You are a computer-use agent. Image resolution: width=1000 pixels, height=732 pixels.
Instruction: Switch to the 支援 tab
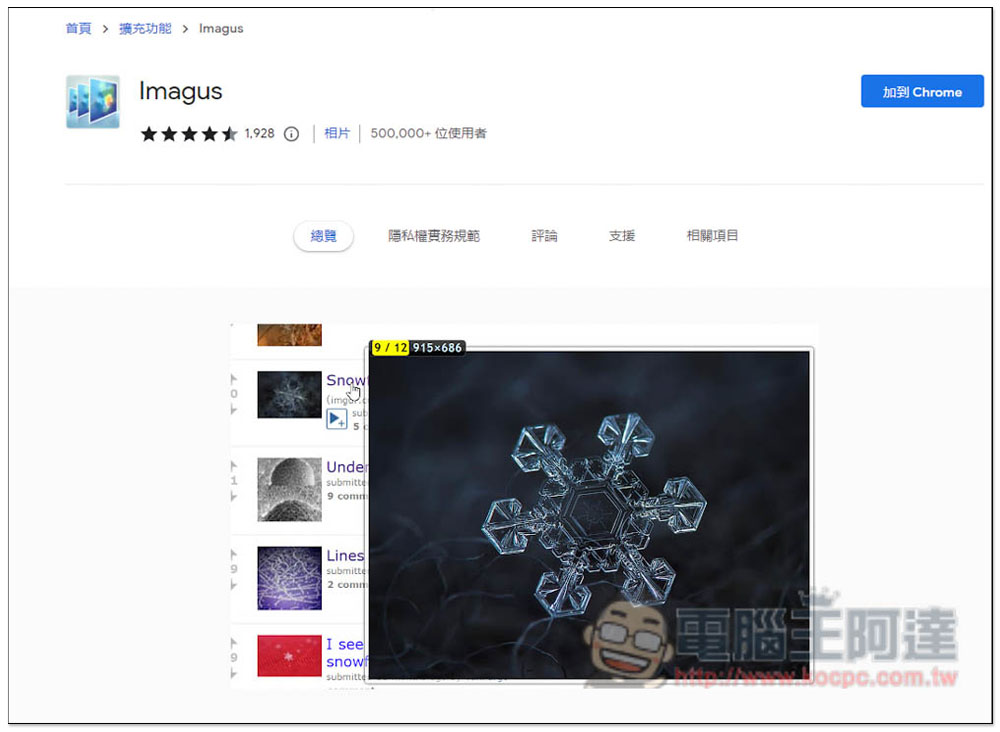622,236
